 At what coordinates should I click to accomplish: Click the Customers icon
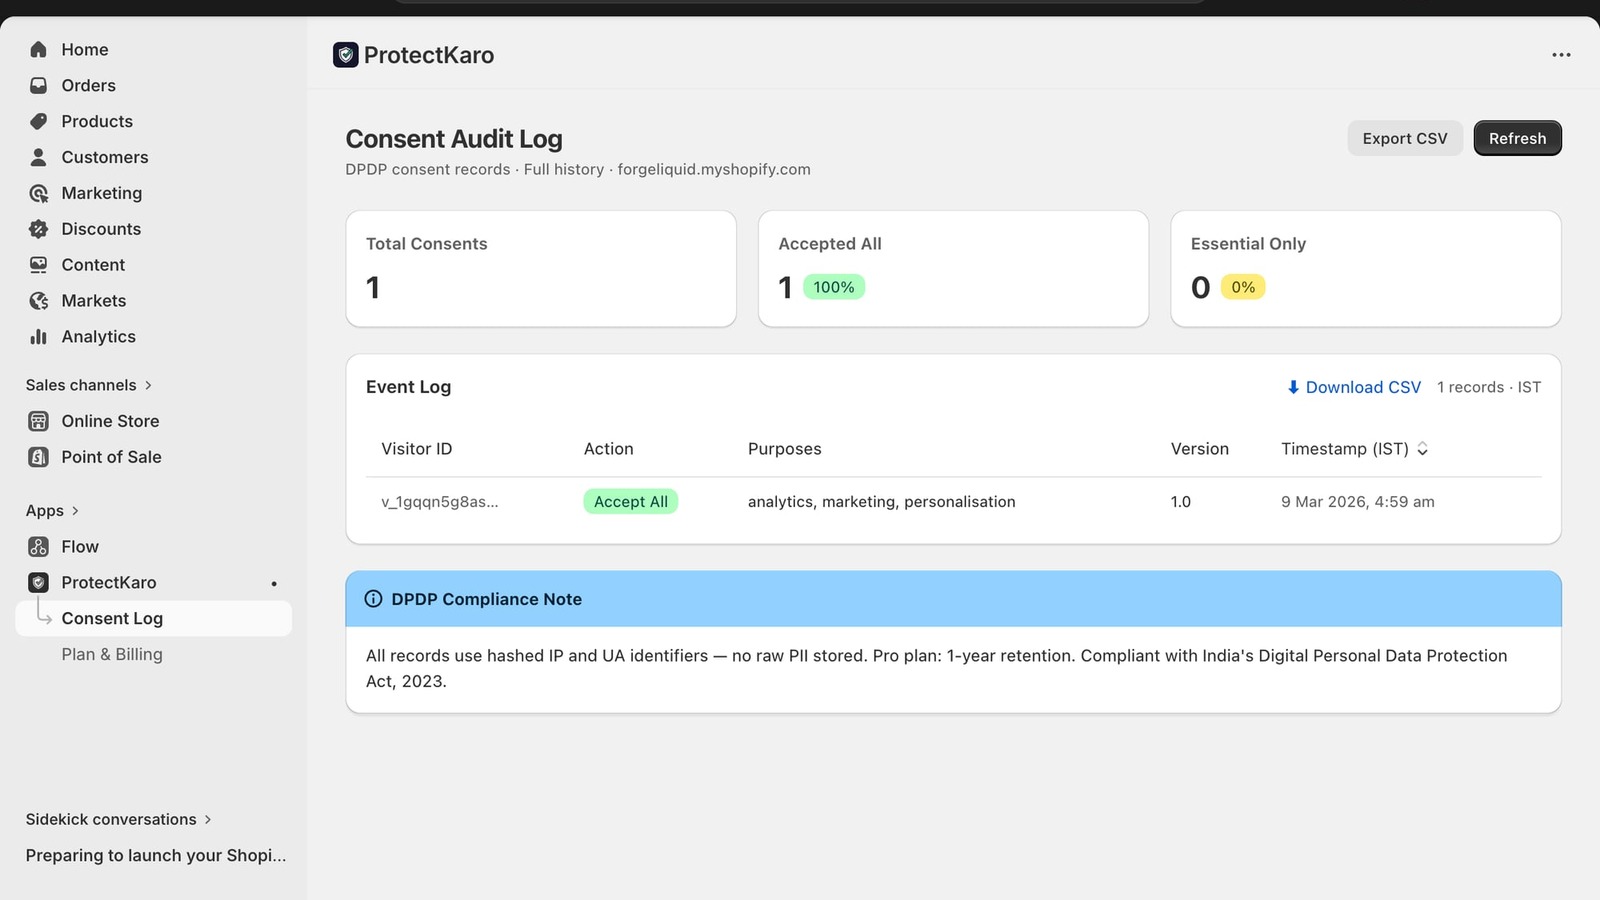(37, 157)
